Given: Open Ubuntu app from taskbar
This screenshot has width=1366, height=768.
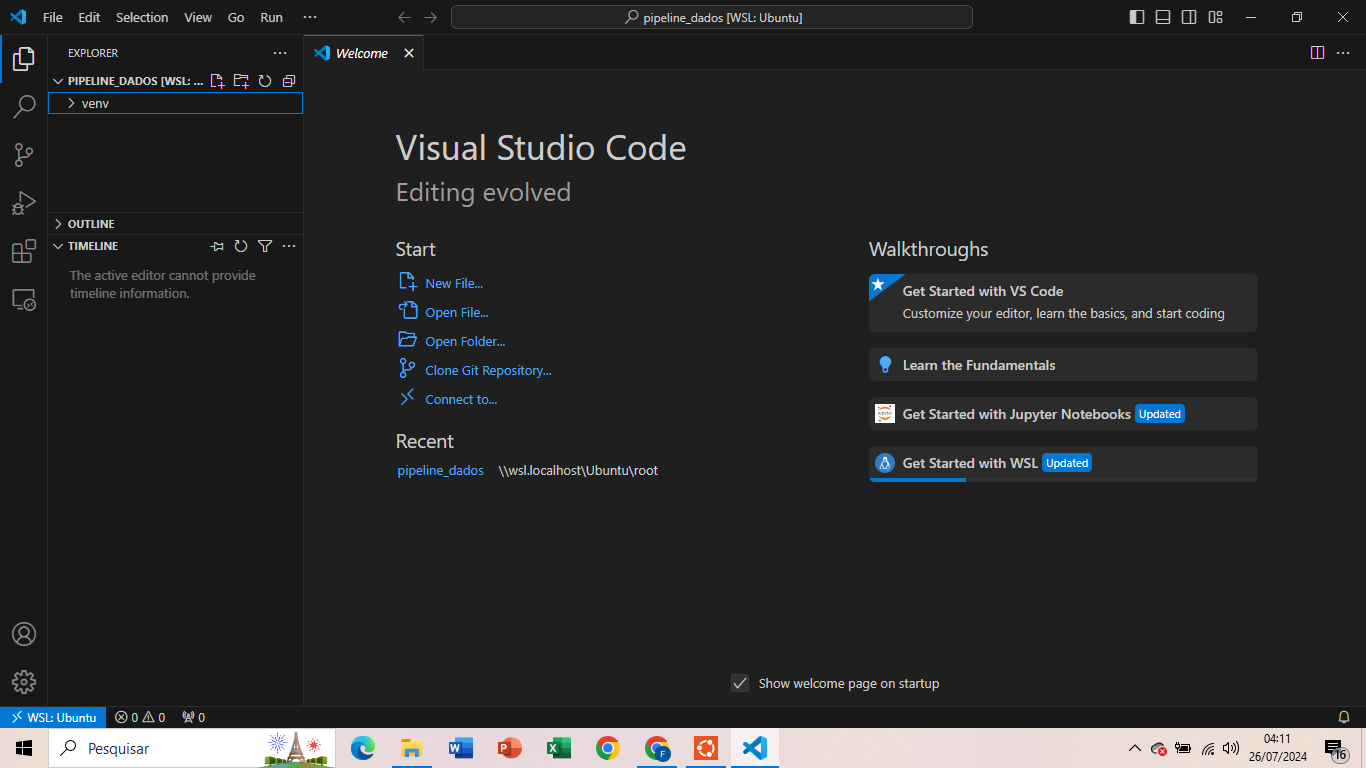Looking at the screenshot, I should (706, 748).
